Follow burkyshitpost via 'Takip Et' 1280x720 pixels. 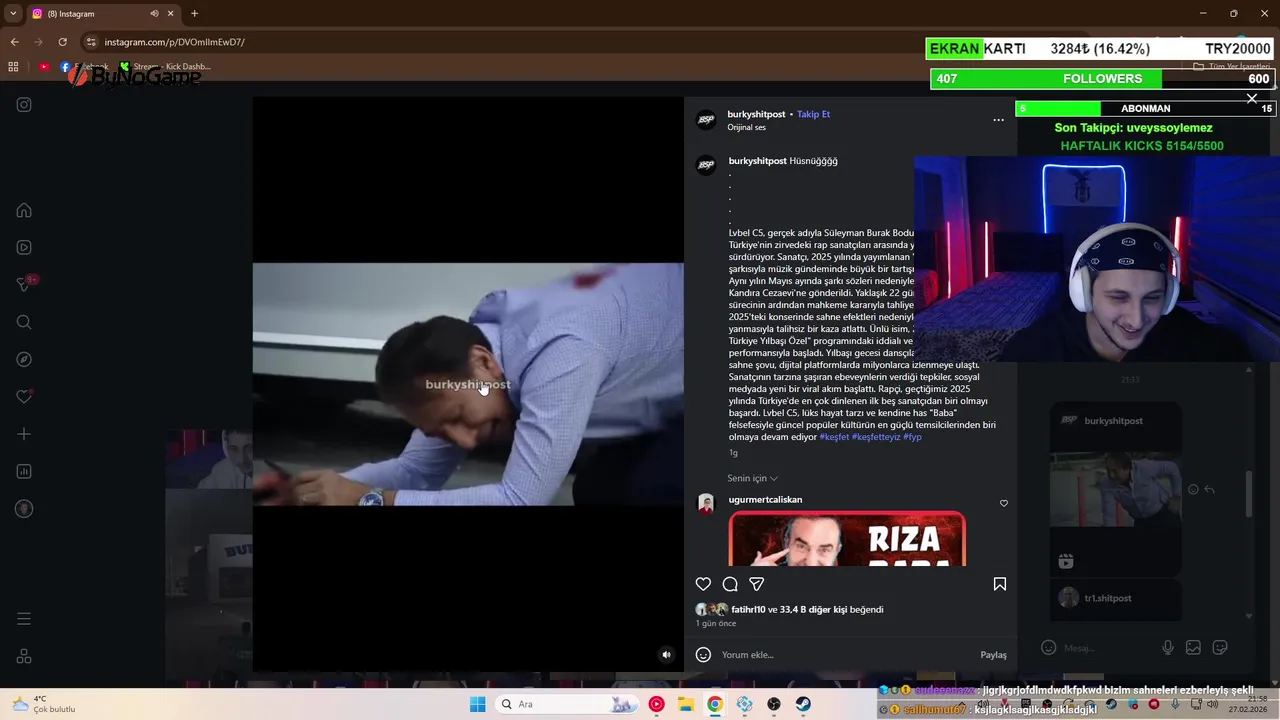813,114
